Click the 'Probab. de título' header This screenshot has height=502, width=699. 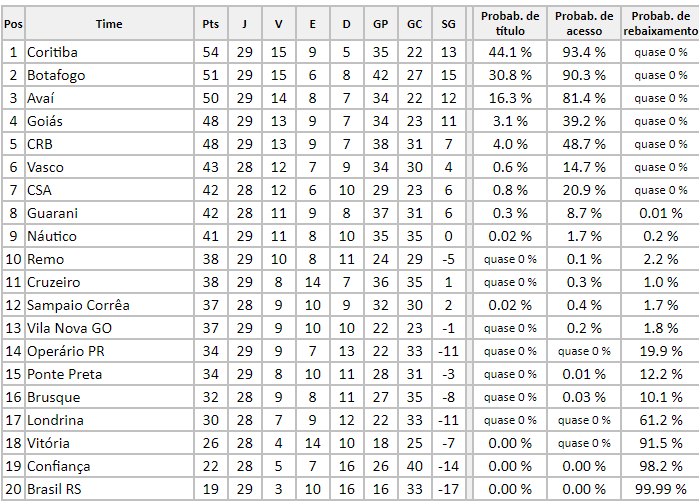pos(509,23)
